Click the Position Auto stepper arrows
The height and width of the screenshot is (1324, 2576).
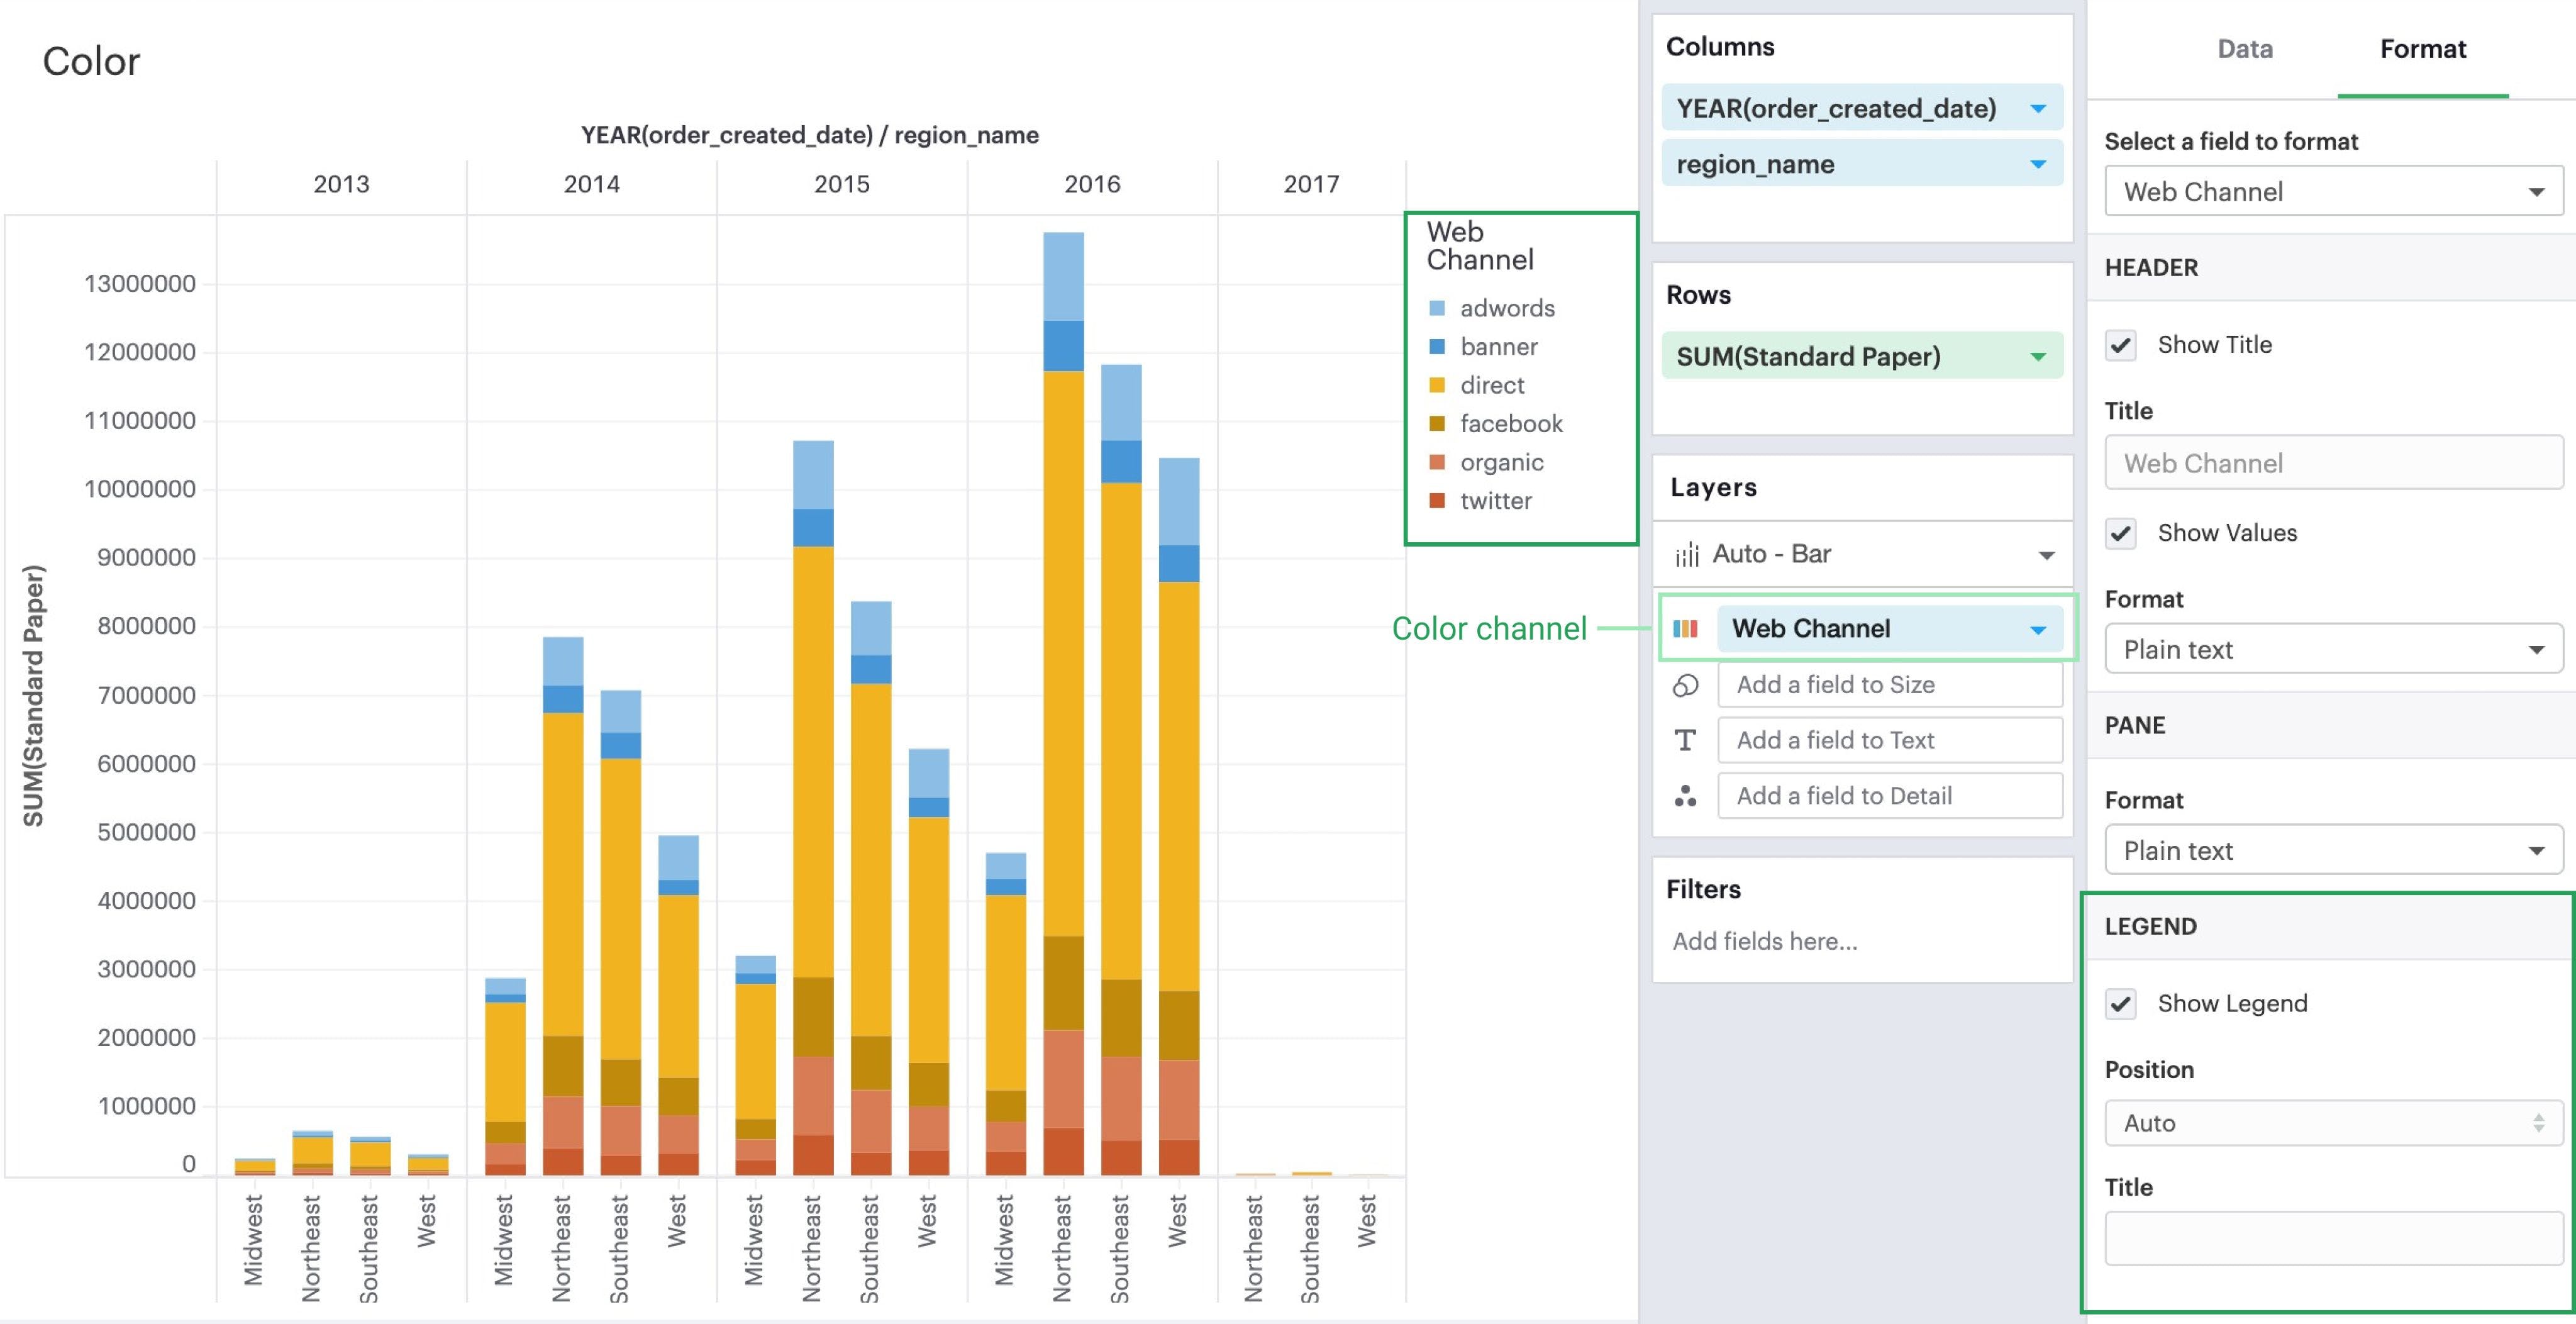pyautogui.click(x=2538, y=1123)
